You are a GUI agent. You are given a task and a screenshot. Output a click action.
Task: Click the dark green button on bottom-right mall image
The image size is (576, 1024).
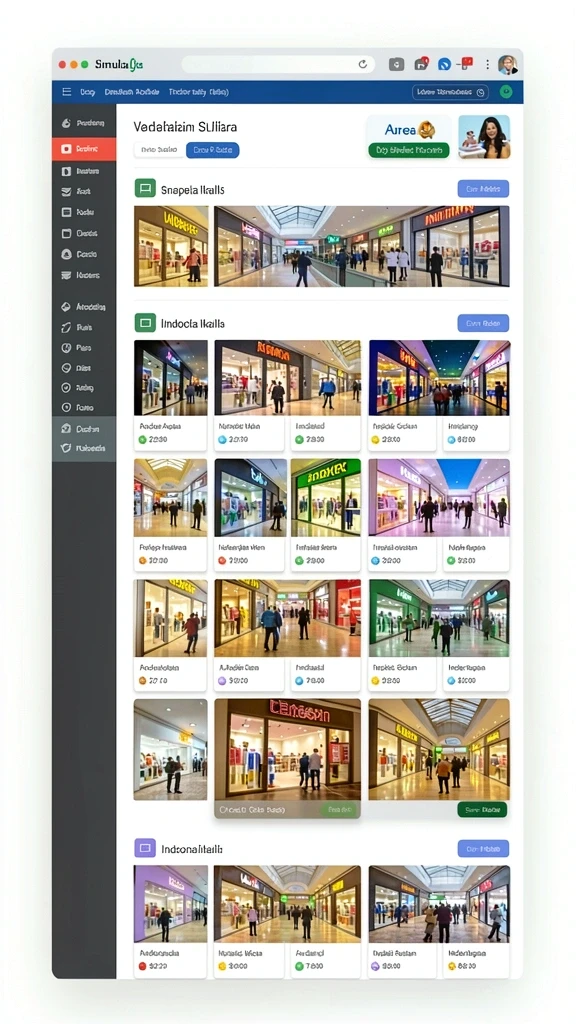[482, 810]
